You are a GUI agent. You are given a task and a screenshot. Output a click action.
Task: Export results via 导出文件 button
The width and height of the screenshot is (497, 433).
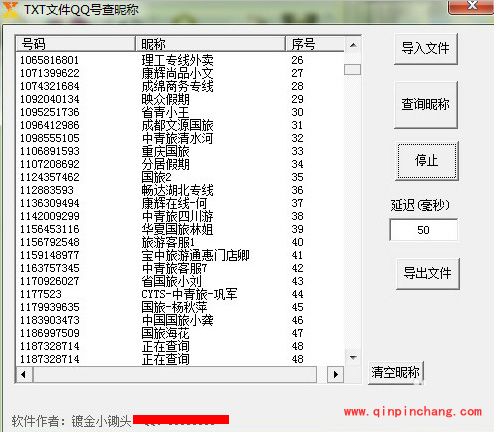(x=427, y=273)
